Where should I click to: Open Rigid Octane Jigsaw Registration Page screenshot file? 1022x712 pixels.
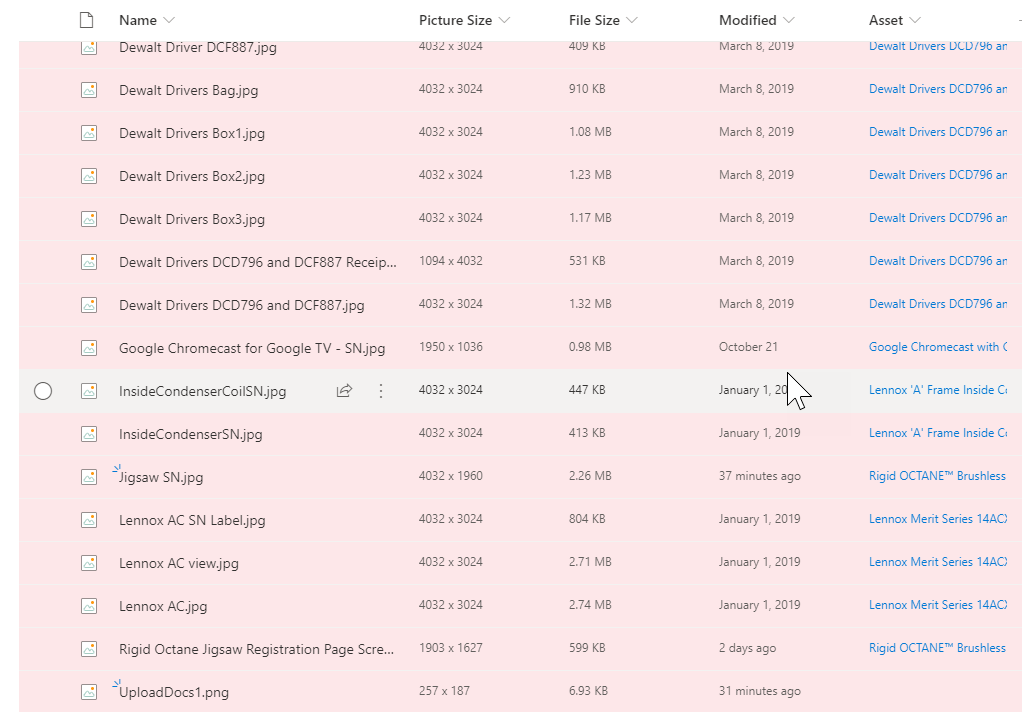(256, 649)
